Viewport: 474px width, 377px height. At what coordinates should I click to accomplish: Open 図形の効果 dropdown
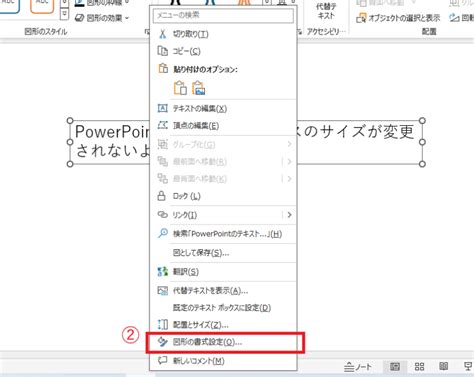tap(102, 18)
